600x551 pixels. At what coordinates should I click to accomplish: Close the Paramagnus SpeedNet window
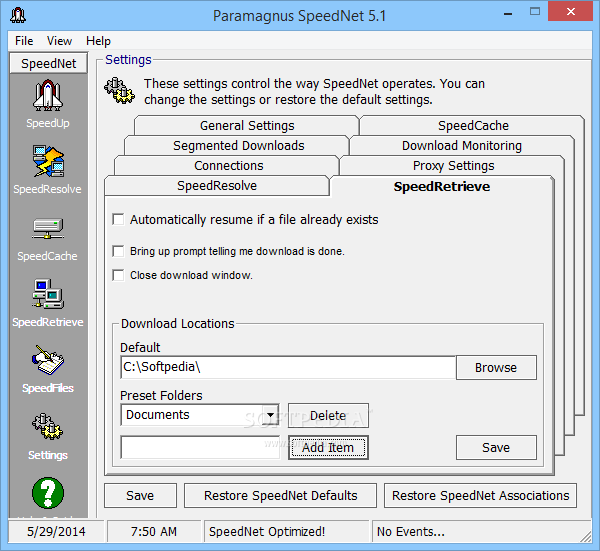coord(571,11)
